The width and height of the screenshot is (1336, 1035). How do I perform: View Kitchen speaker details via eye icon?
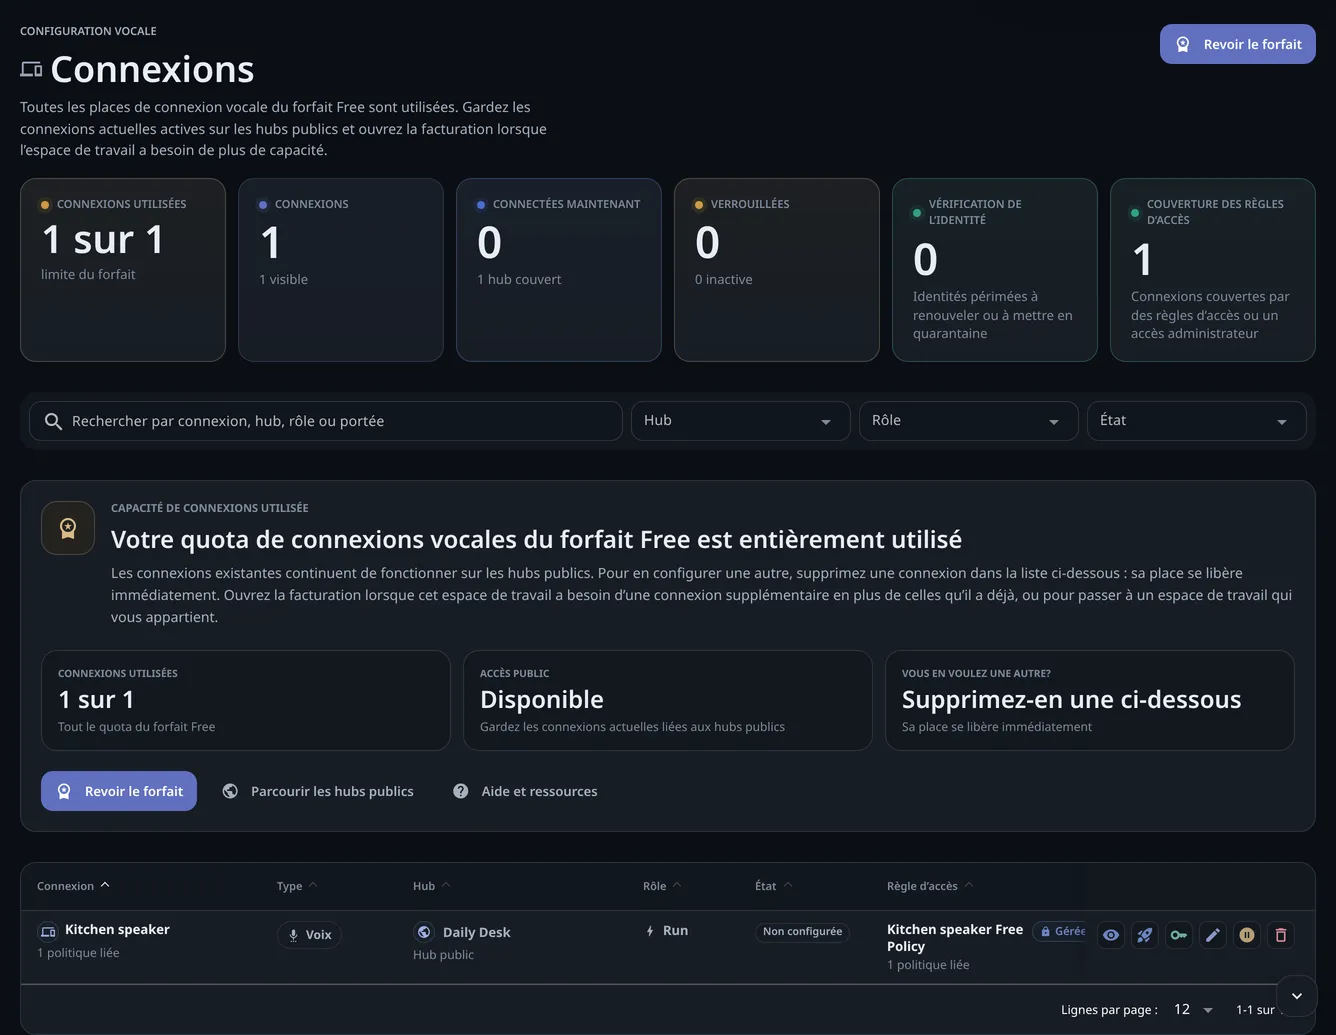tap(1111, 935)
